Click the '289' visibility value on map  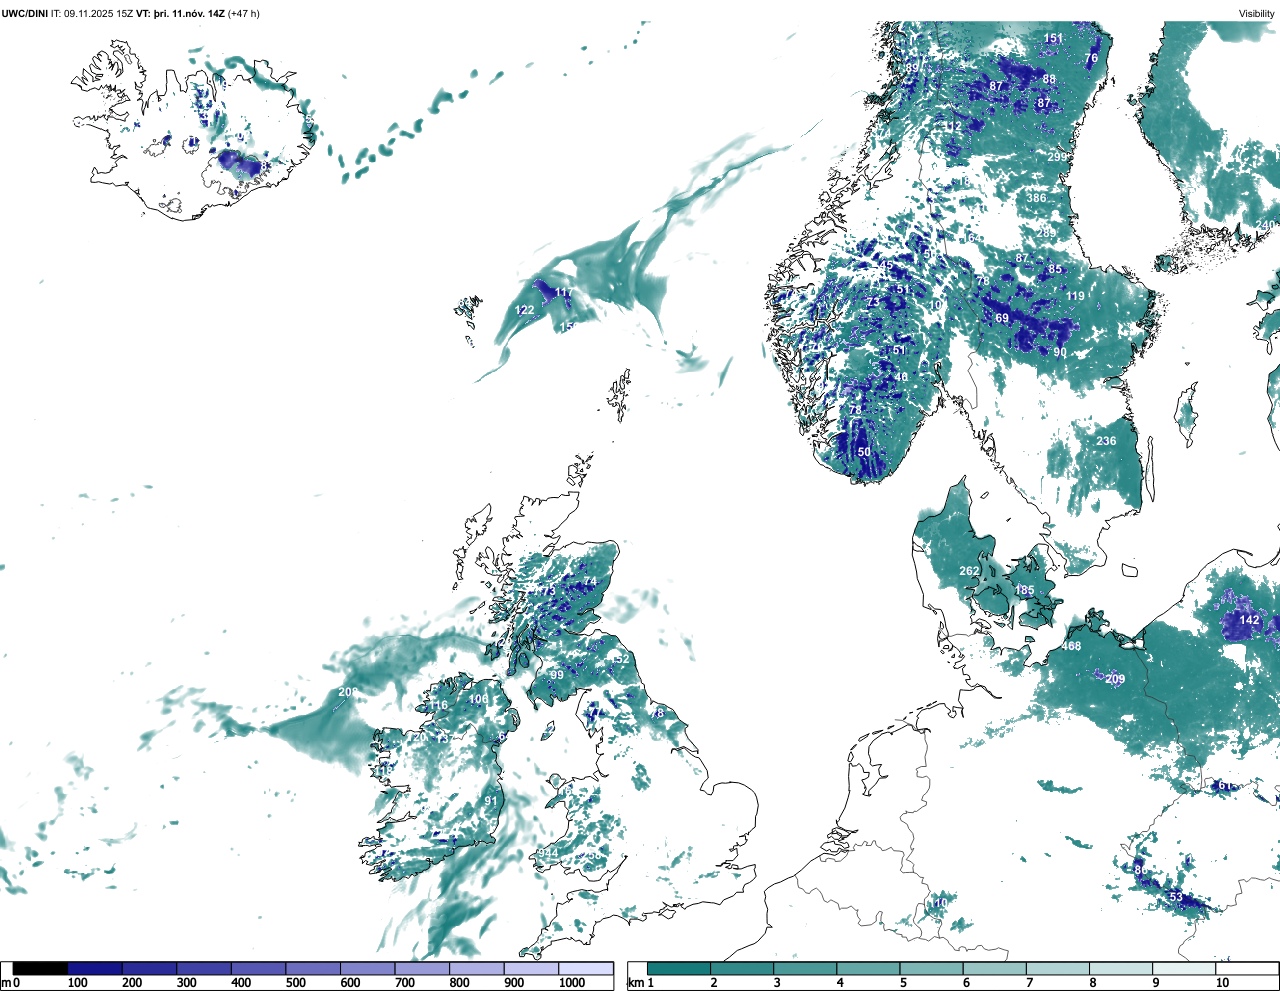click(x=1046, y=233)
